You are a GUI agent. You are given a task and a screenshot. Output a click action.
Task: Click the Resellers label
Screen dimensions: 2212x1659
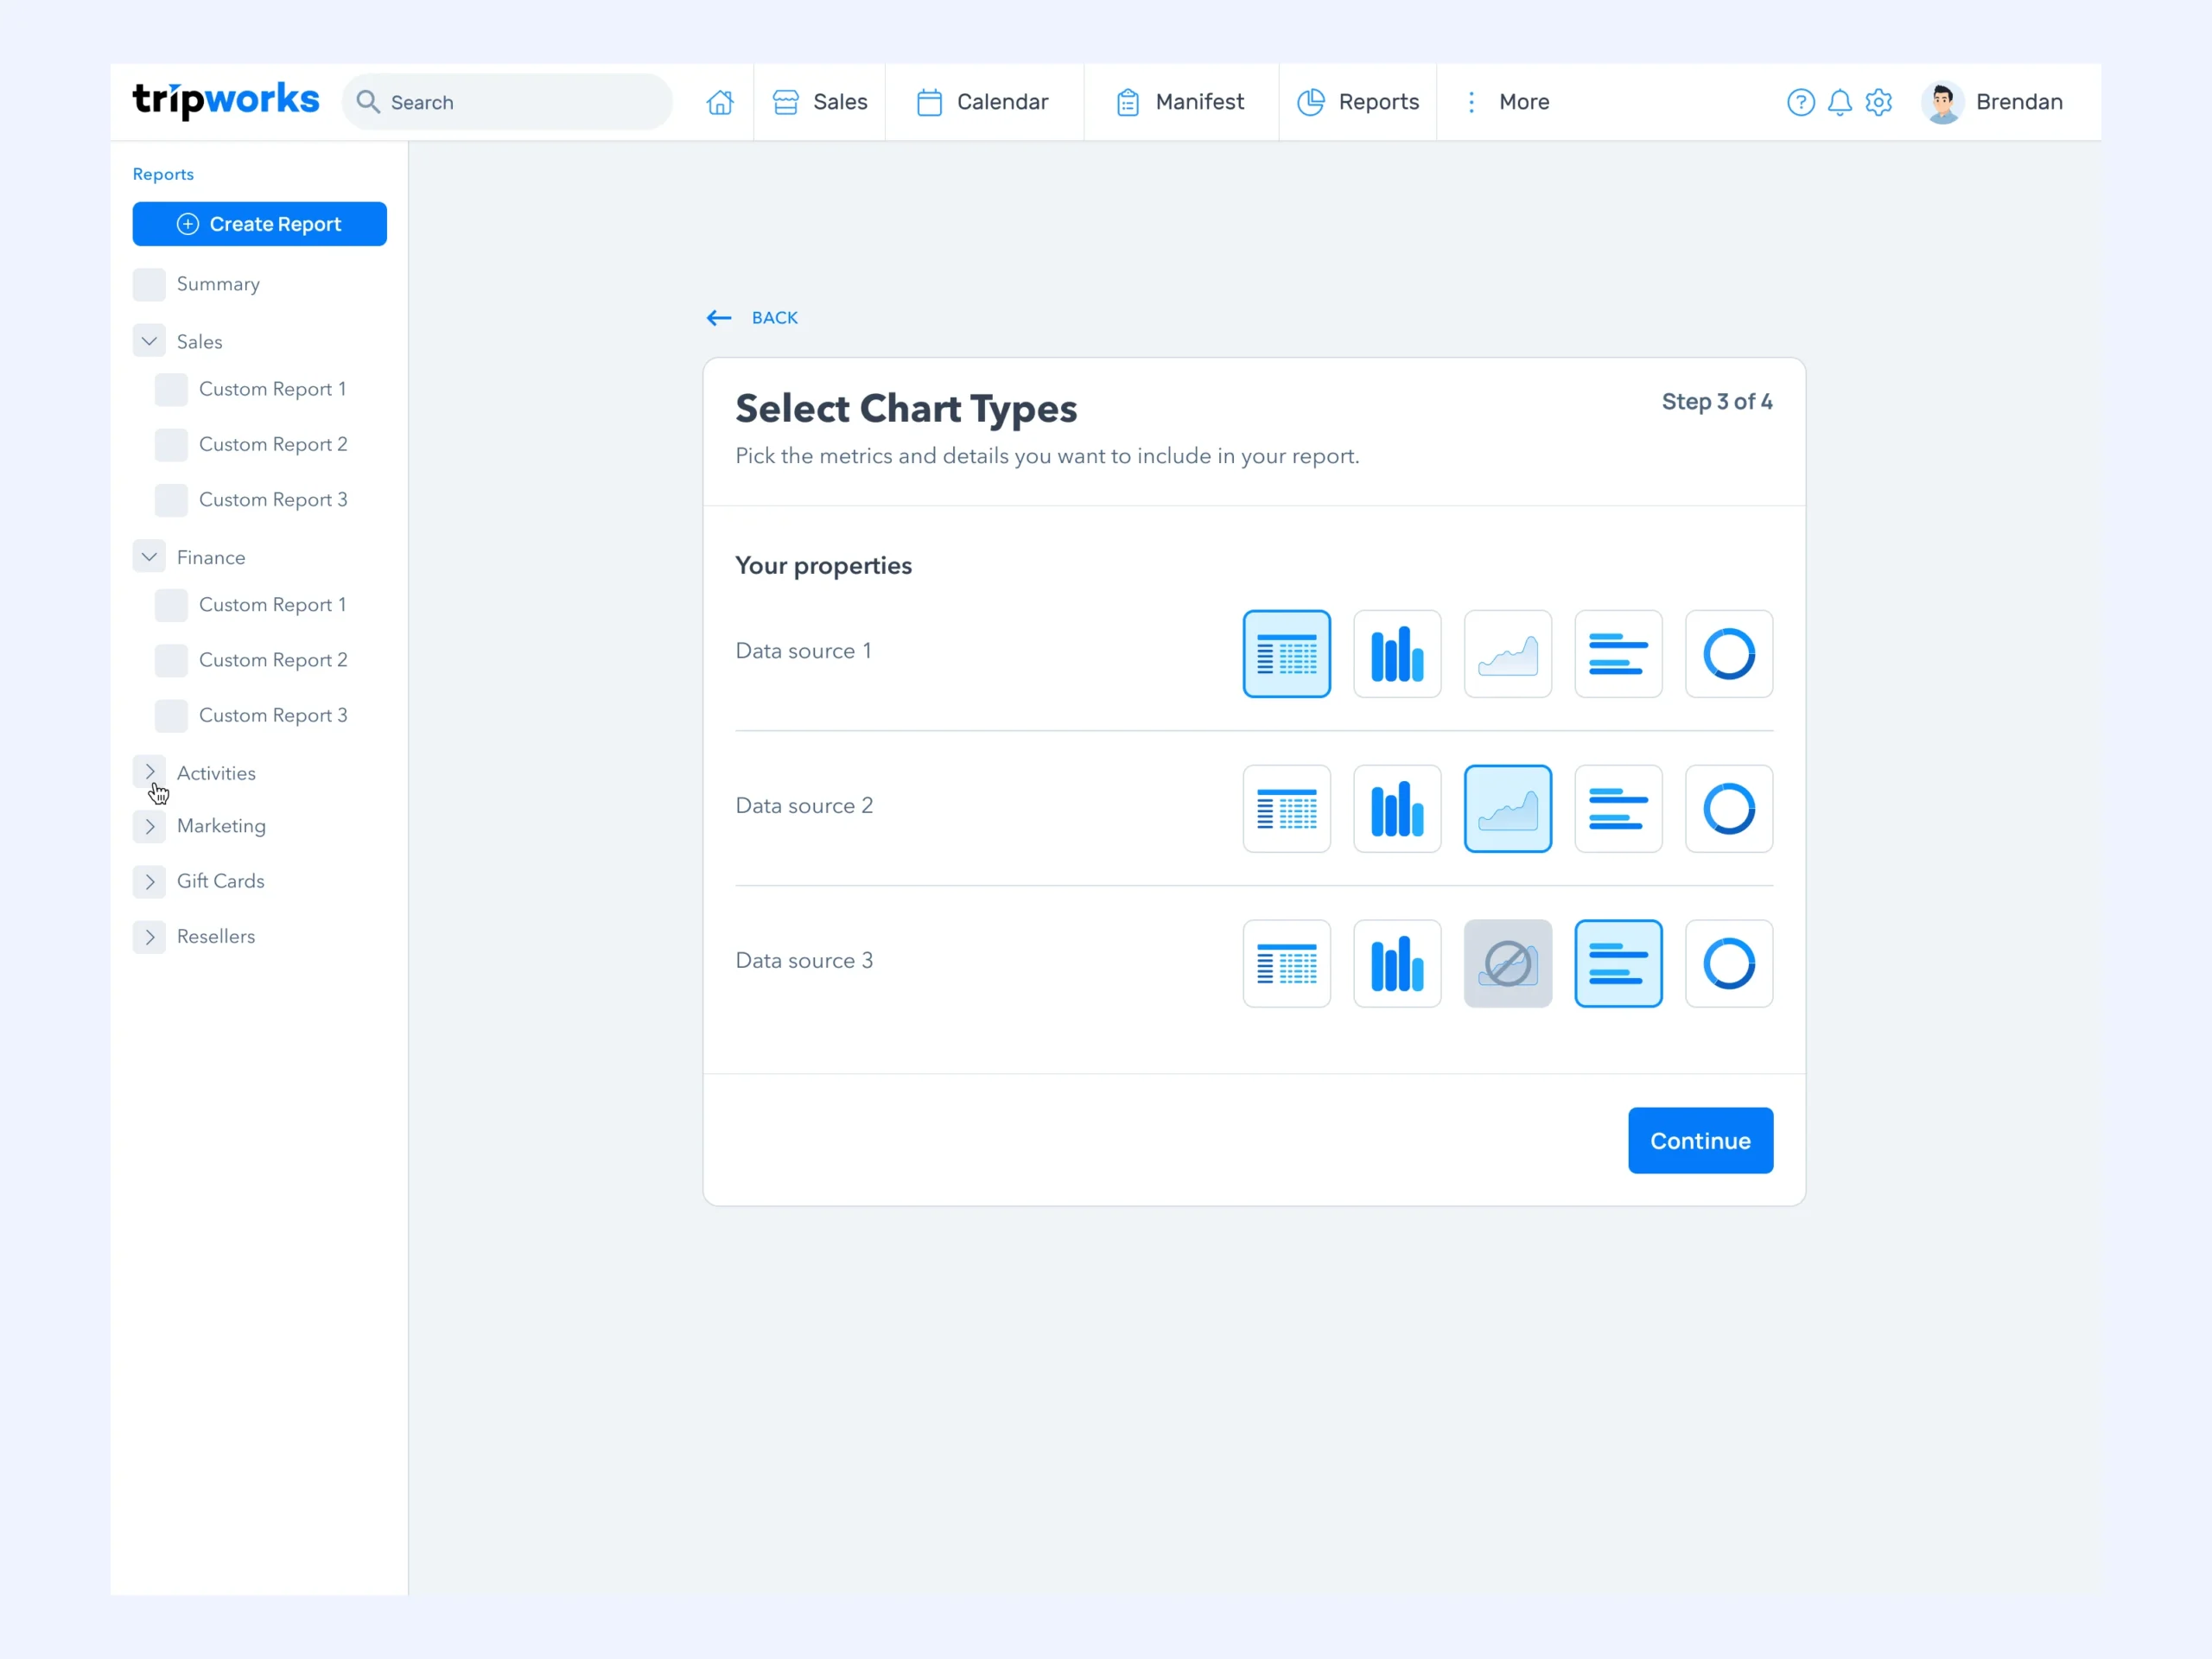(x=216, y=937)
